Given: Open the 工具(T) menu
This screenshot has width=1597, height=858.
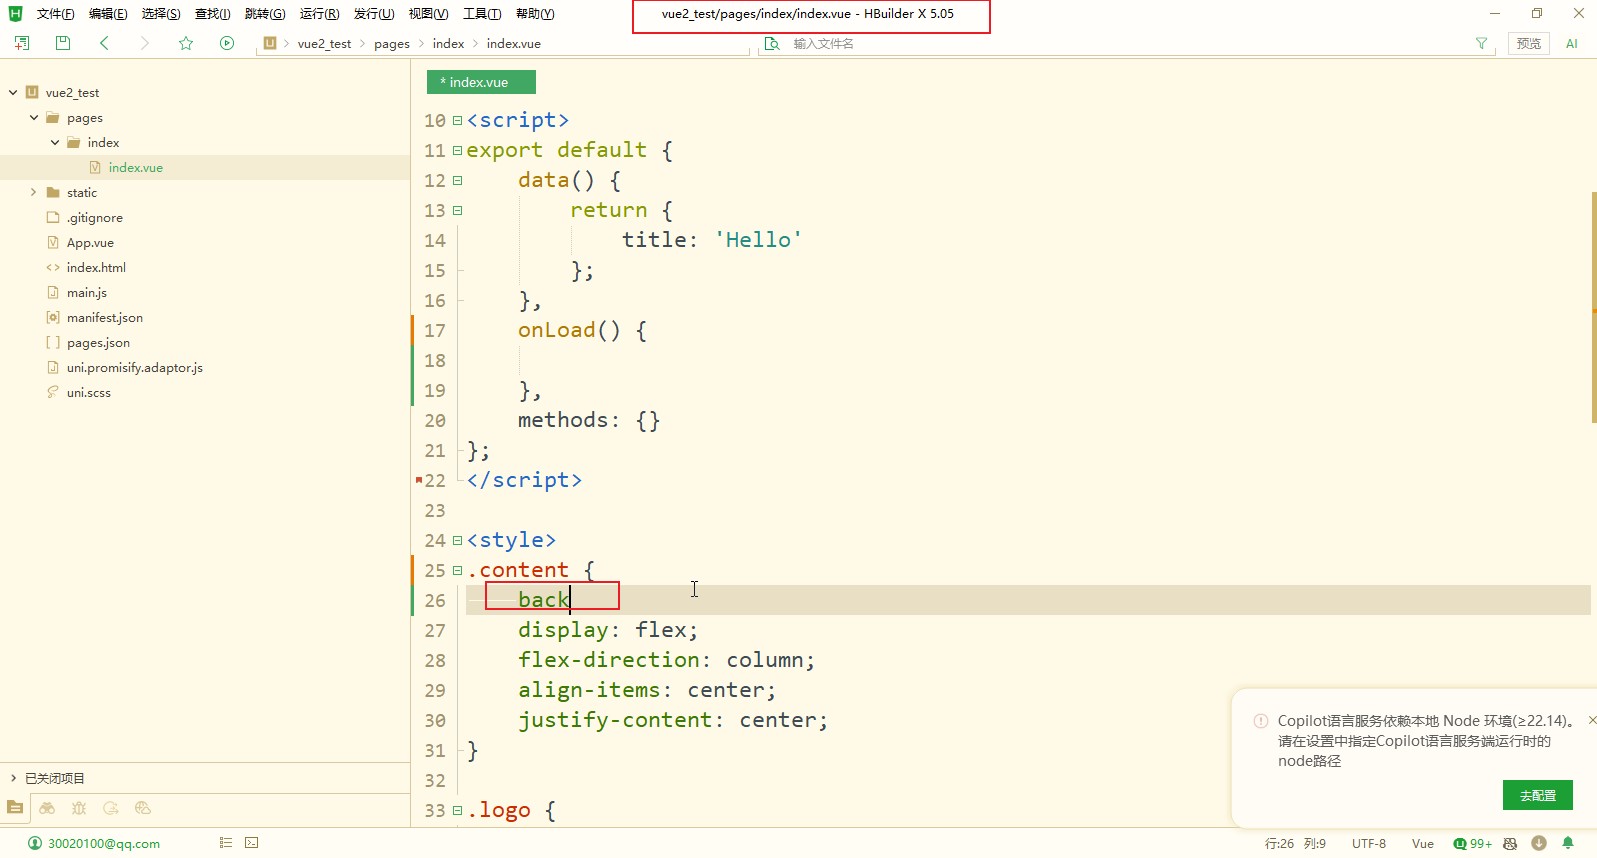Looking at the screenshot, I should 481,14.
